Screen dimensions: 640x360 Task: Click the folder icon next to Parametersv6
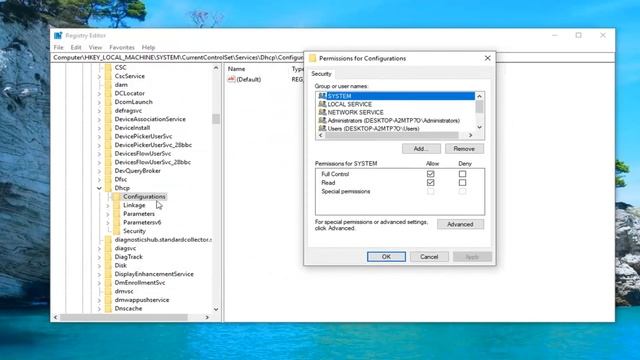[117, 222]
